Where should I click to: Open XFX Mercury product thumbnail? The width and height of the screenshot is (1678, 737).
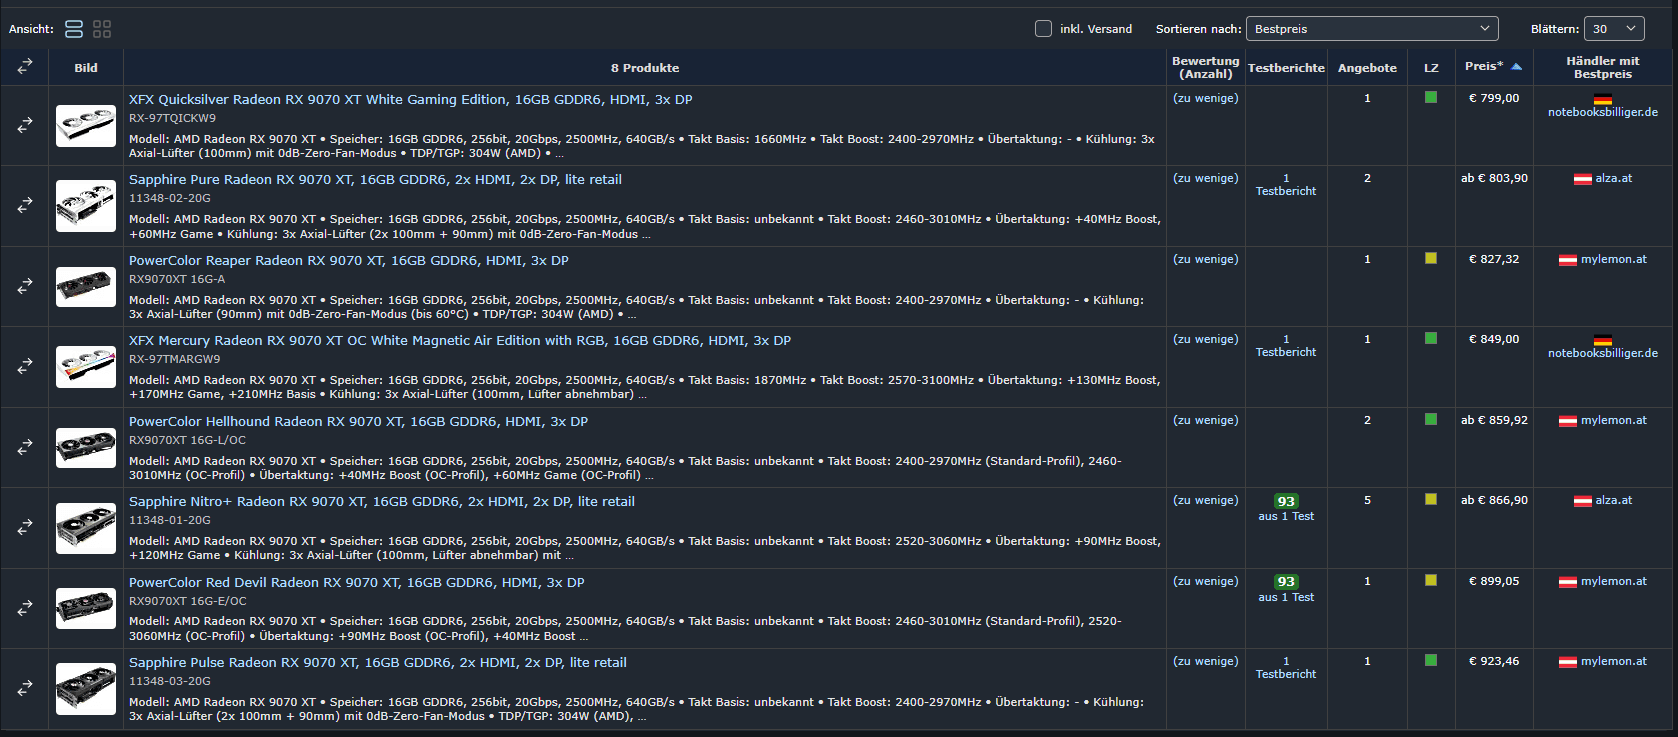(x=86, y=367)
